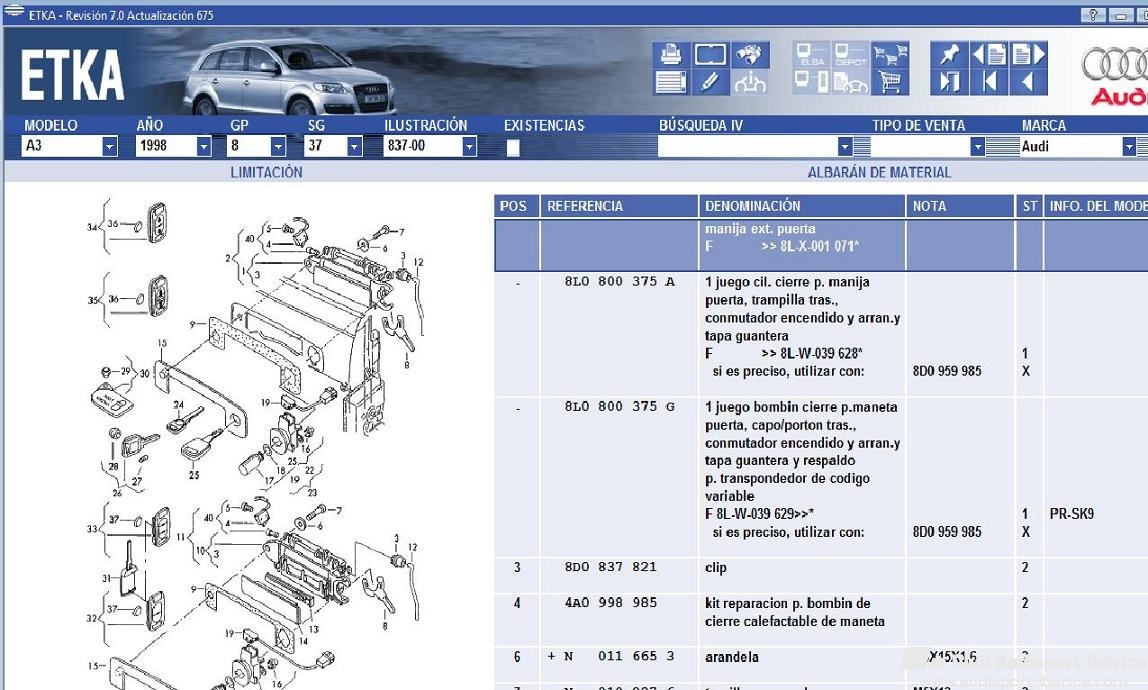Open the binoculars search tool
1148x690 pixels.
click(x=750, y=55)
